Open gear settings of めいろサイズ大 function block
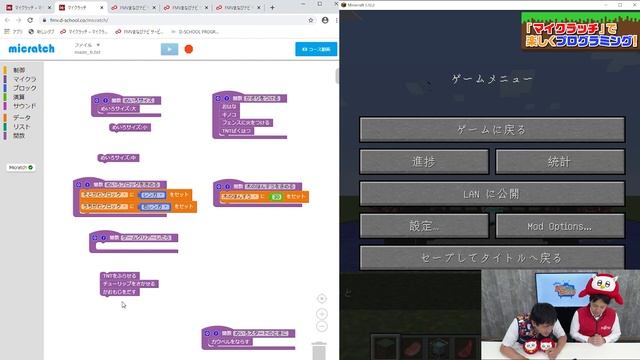Image resolution: width=640 pixels, height=360 pixels. (x=97, y=100)
